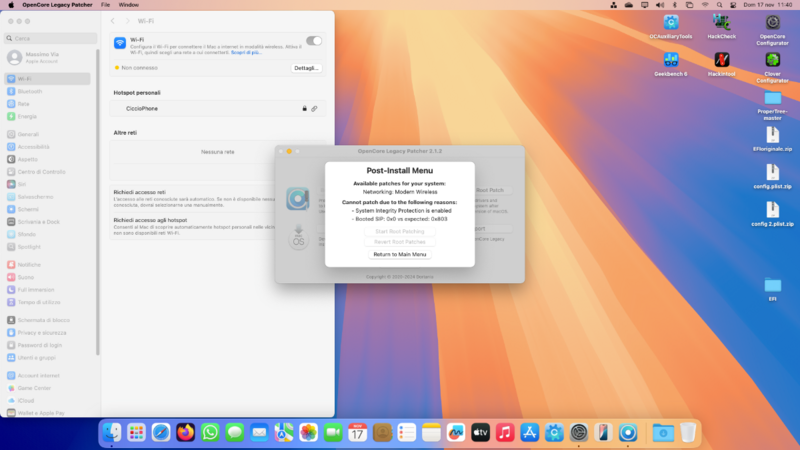The height and width of the screenshot is (450, 800).
Task: Open Privacy e sicurezza pane
Action: coord(47,333)
